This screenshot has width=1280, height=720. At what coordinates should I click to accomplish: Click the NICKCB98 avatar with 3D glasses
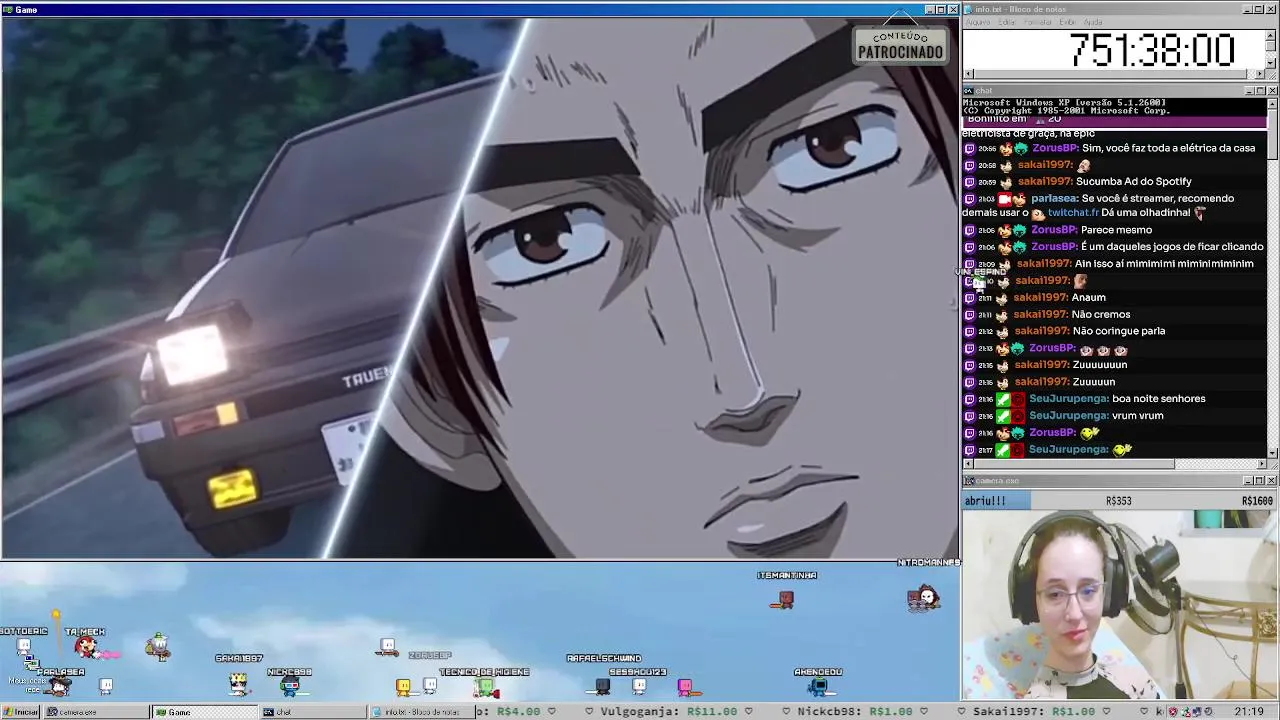[290, 686]
